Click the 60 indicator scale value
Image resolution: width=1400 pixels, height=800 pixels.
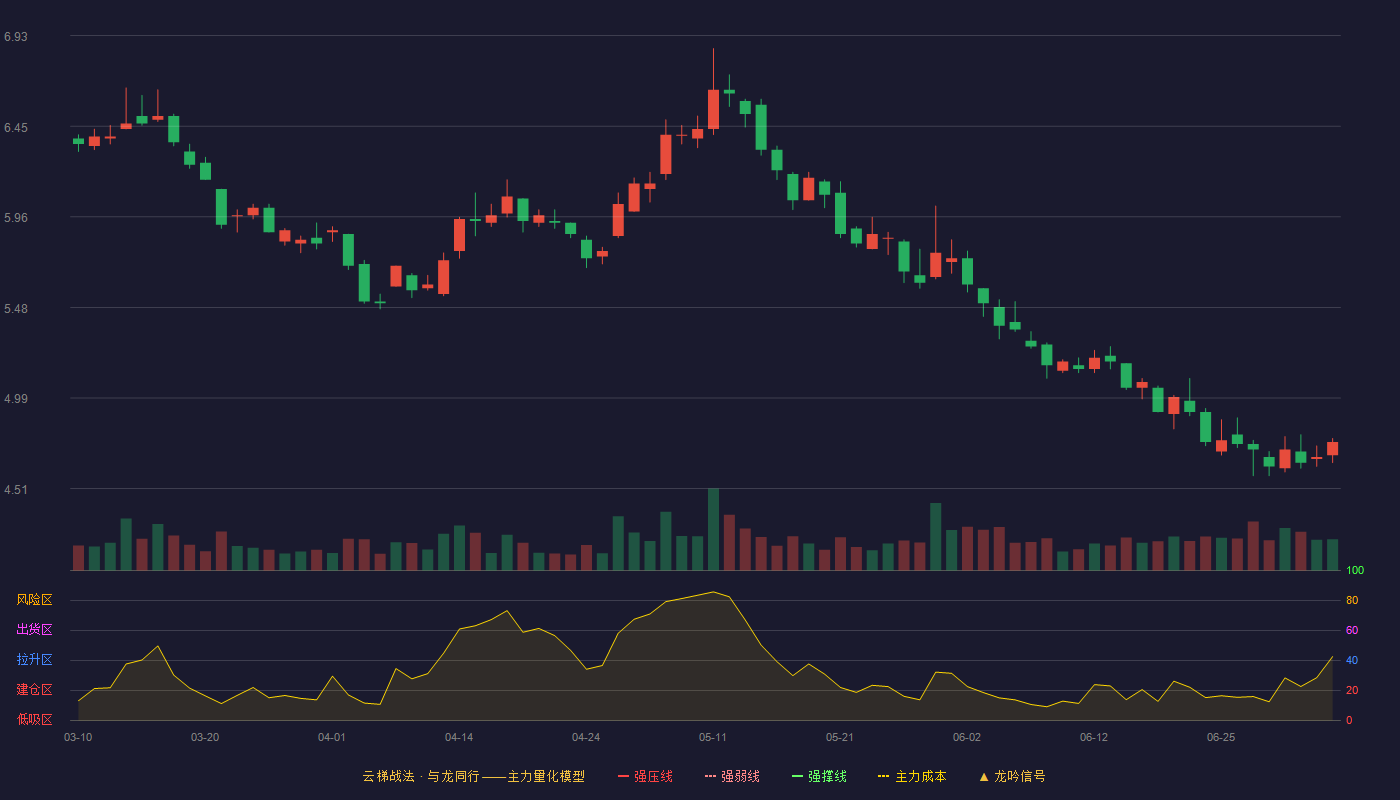(1352, 631)
